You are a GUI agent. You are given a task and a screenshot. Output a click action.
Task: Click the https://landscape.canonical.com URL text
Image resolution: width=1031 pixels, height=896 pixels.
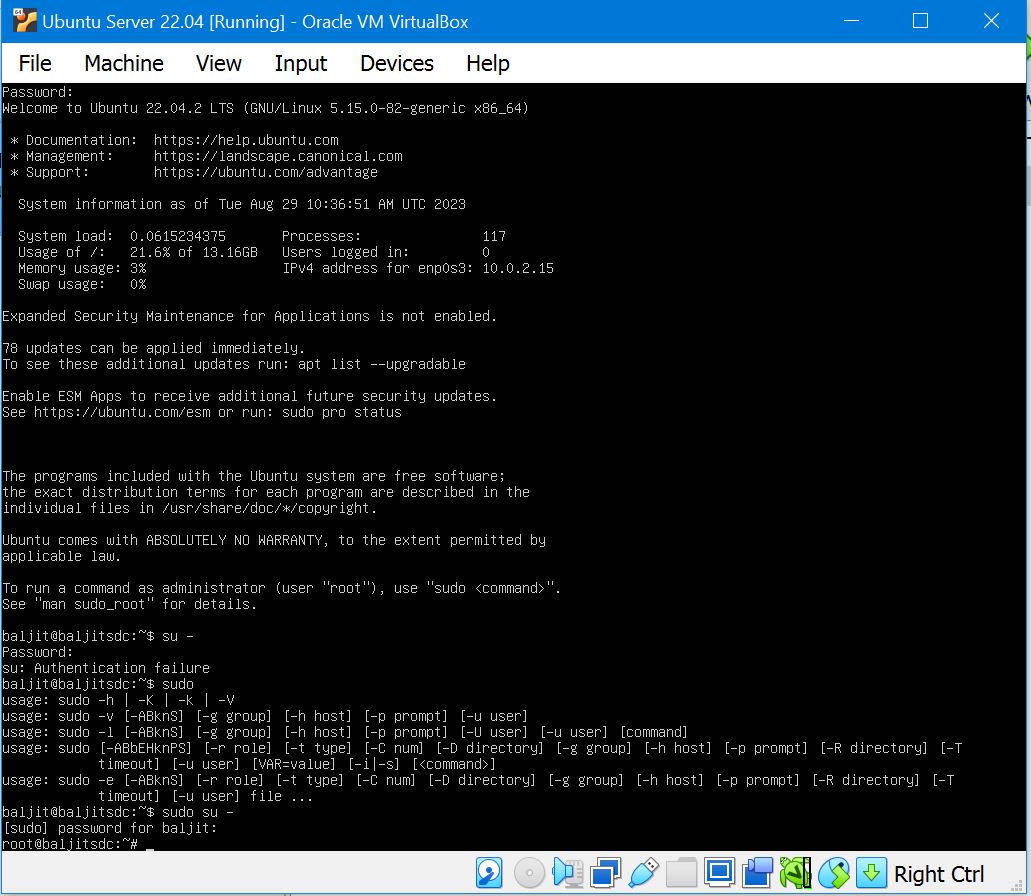pyautogui.click(x=278, y=156)
